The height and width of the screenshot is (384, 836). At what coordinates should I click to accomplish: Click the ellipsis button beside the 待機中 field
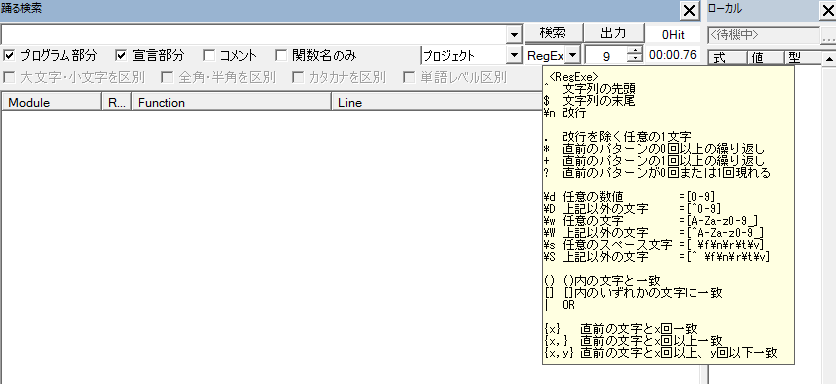pos(828,36)
